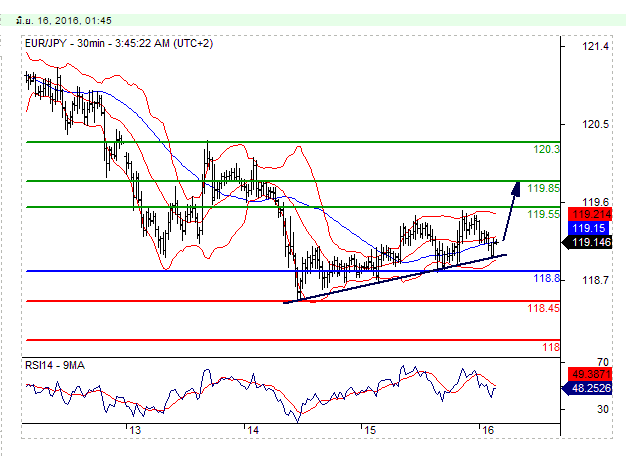The width and height of the screenshot is (626, 457).
Task: Click the green resistance label 120.3
Action: tap(547, 149)
